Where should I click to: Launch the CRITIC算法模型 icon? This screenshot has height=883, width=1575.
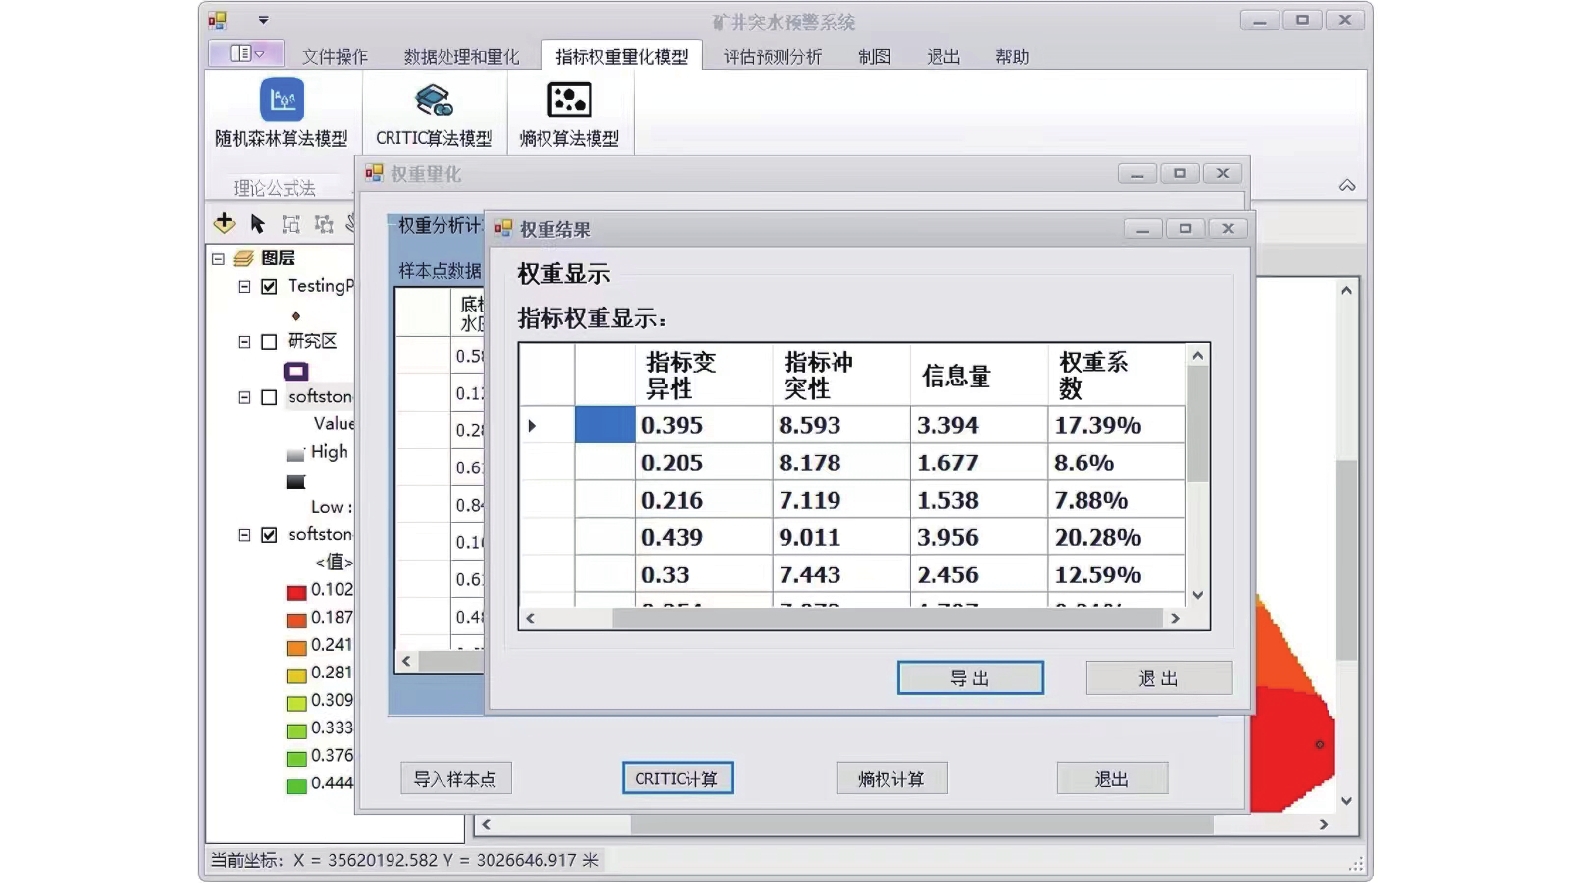pyautogui.click(x=433, y=100)
